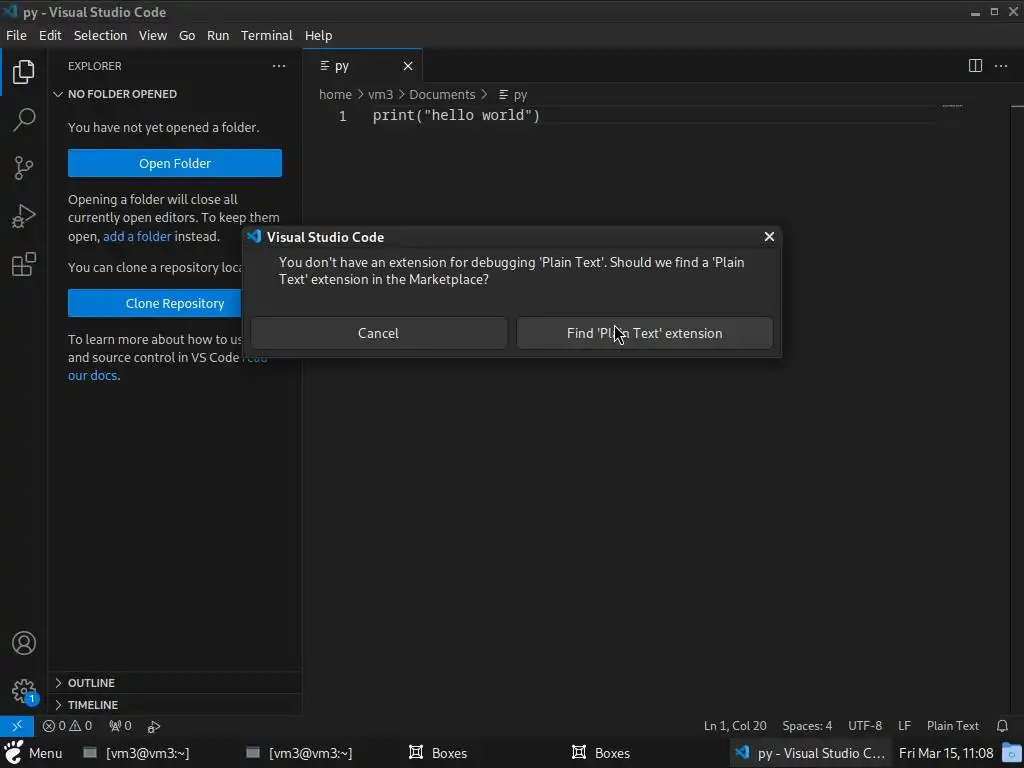Click the Explorer more actions ellipsis
The image size is (1024, 768).
click(279, 66)
